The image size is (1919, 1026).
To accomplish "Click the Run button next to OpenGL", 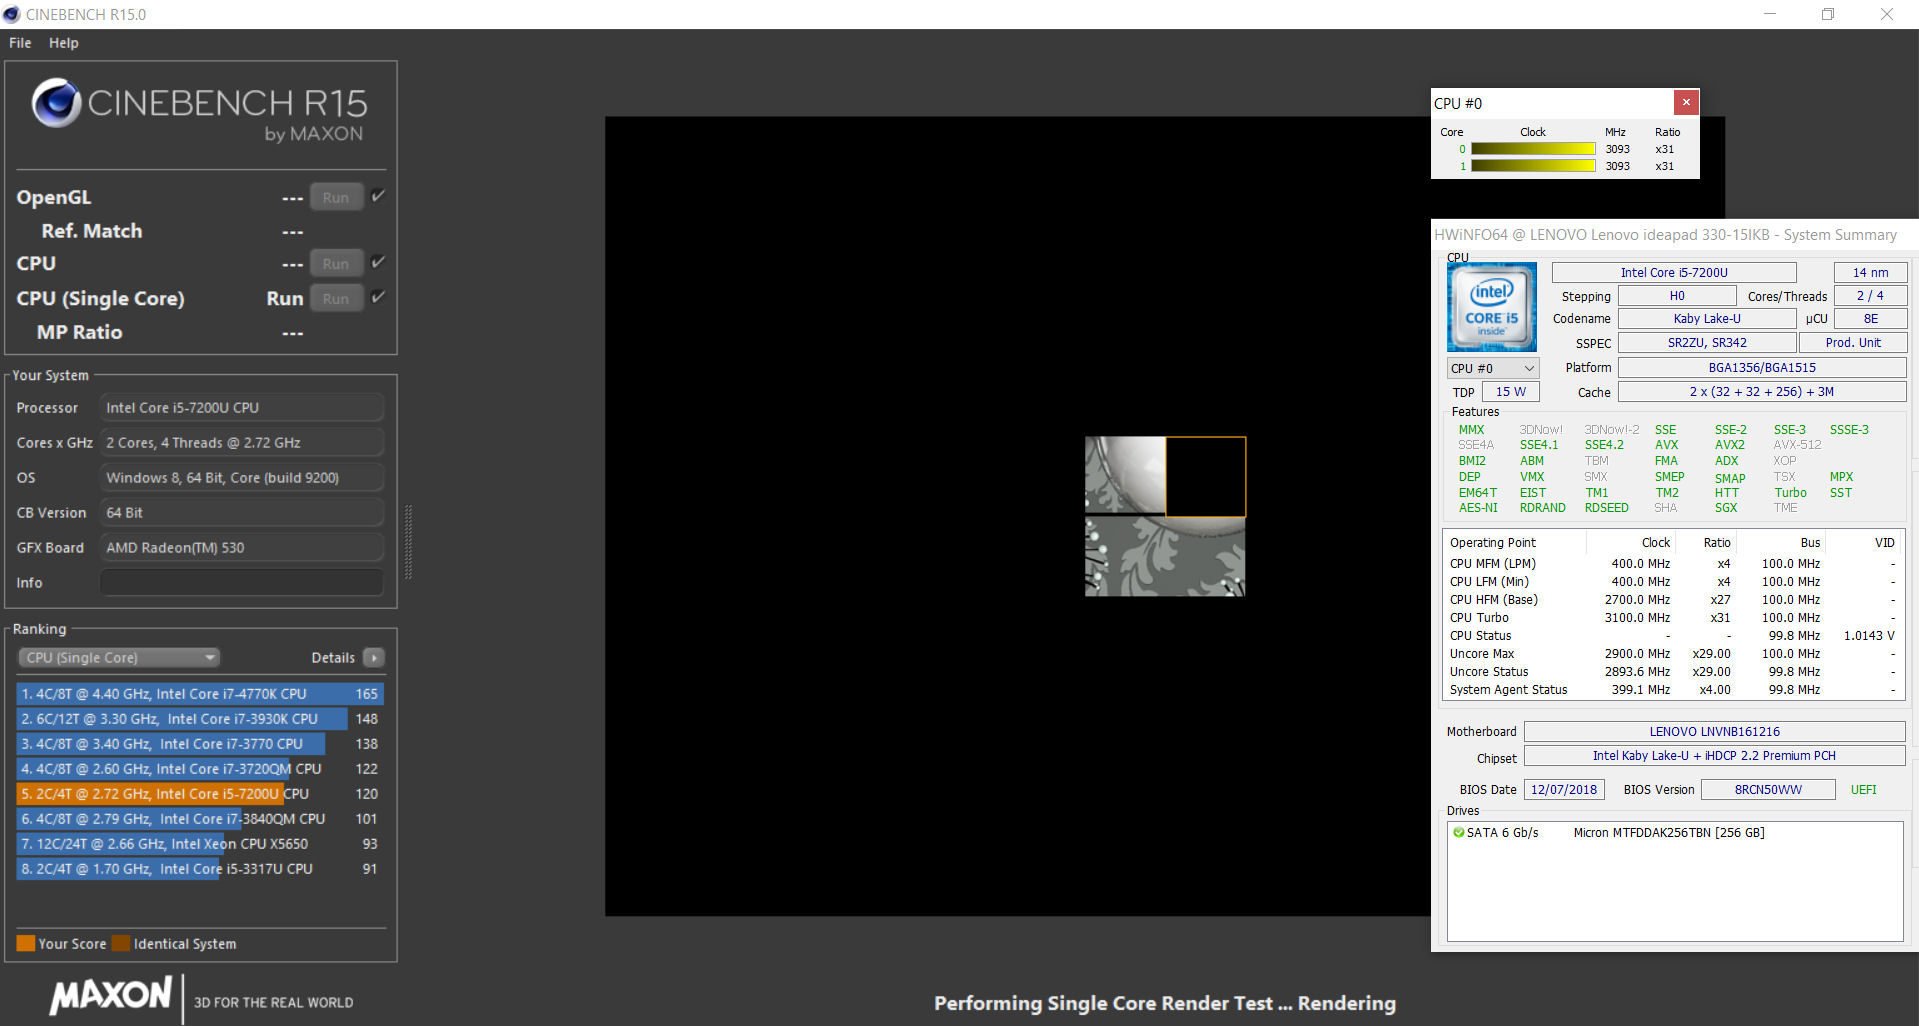I will [336, 197].
